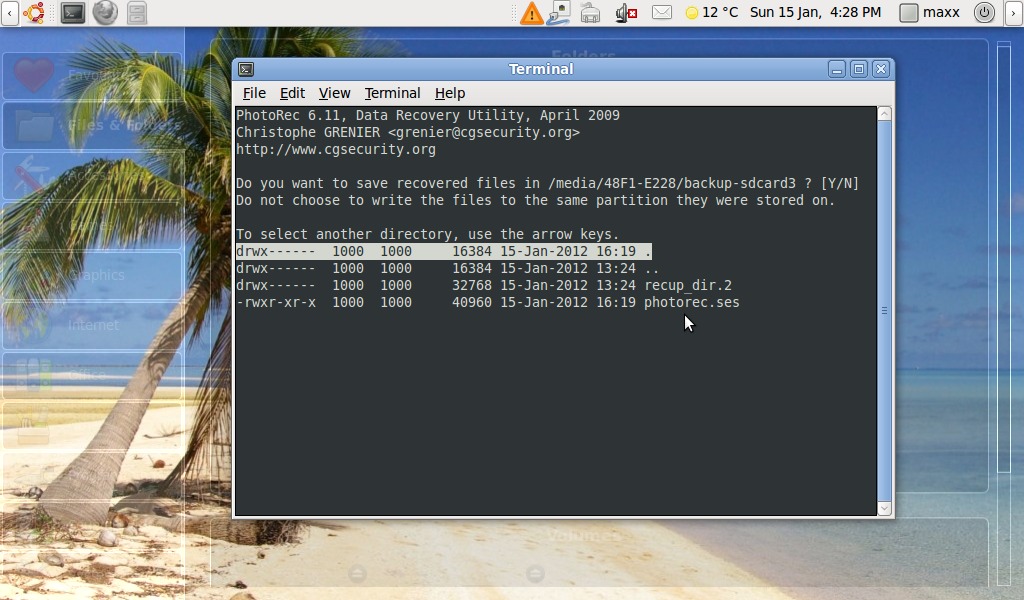Close the Terminal window
Screen dimensions: 1024x600
click(881, 69)
